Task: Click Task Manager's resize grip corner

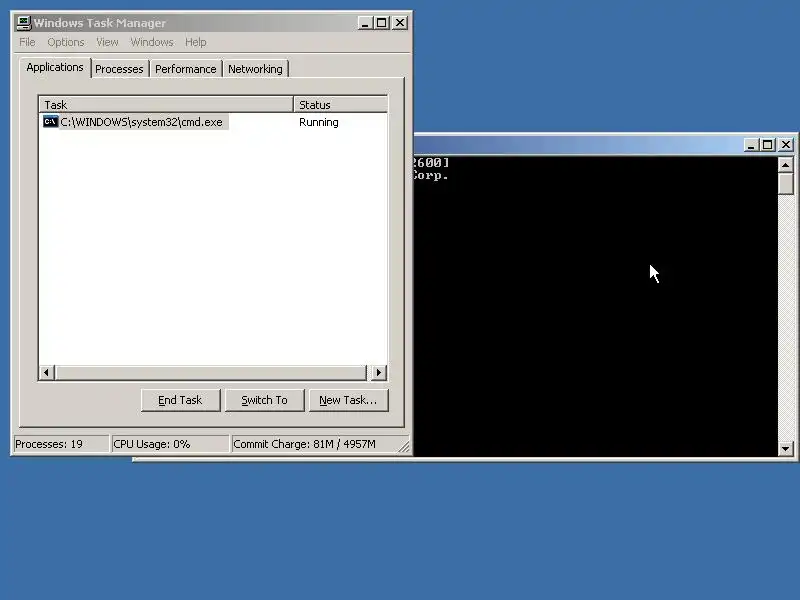Action: pos(404,446)
